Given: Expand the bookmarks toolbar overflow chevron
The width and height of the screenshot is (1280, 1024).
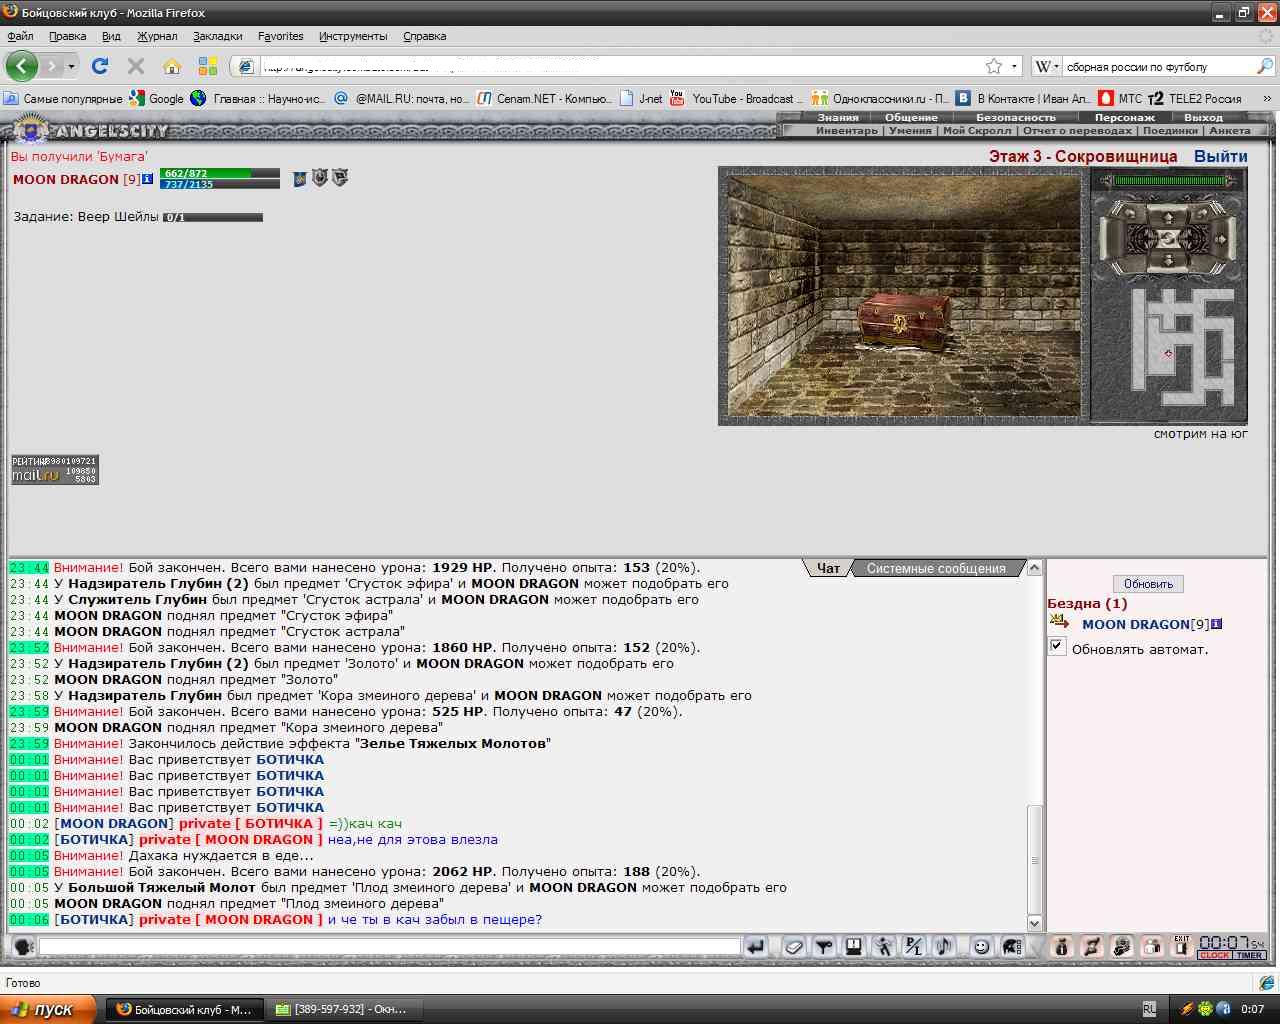Looking at the screenshot, I should point(1267,98).
